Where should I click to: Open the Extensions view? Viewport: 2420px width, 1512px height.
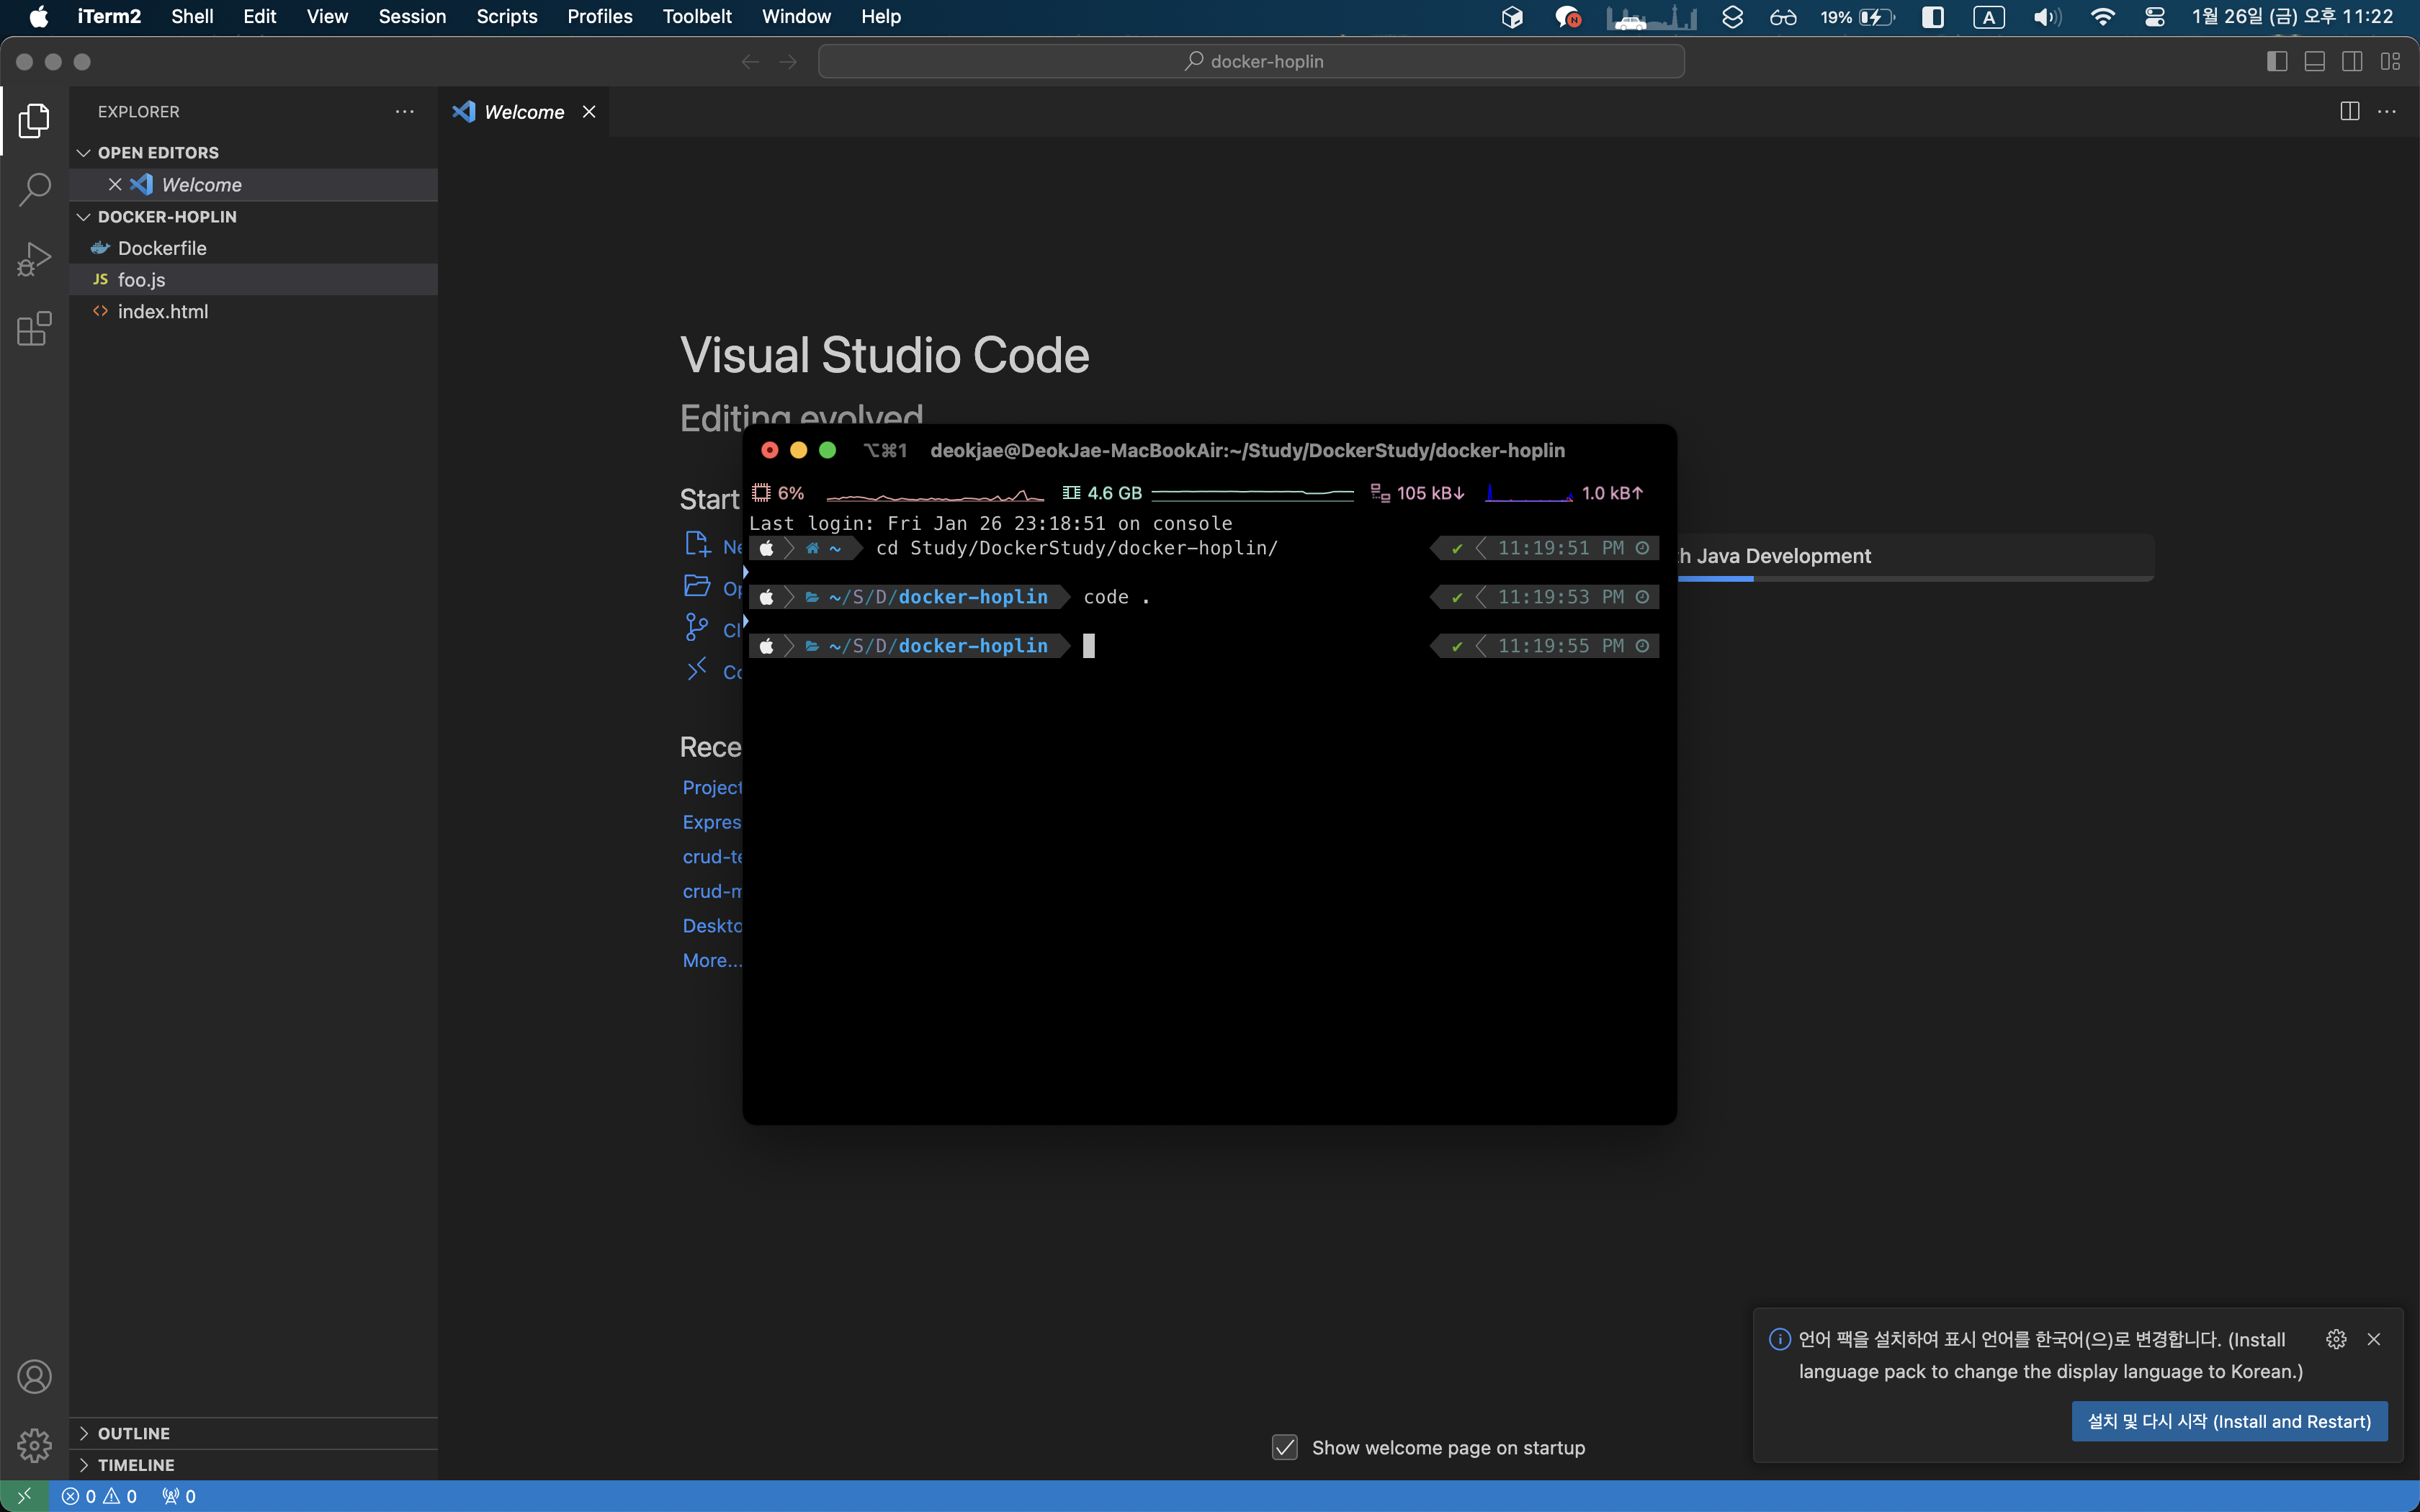(34, 328)
